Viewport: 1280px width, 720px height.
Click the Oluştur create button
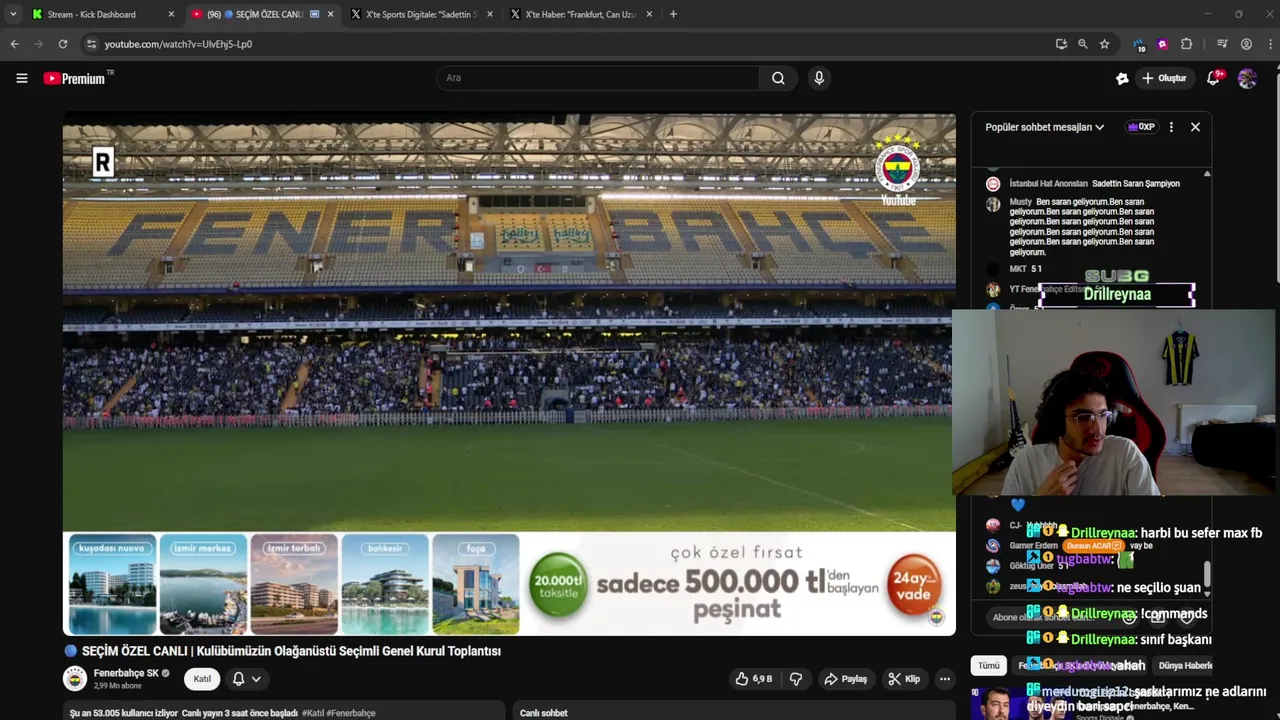[1164, 78]
